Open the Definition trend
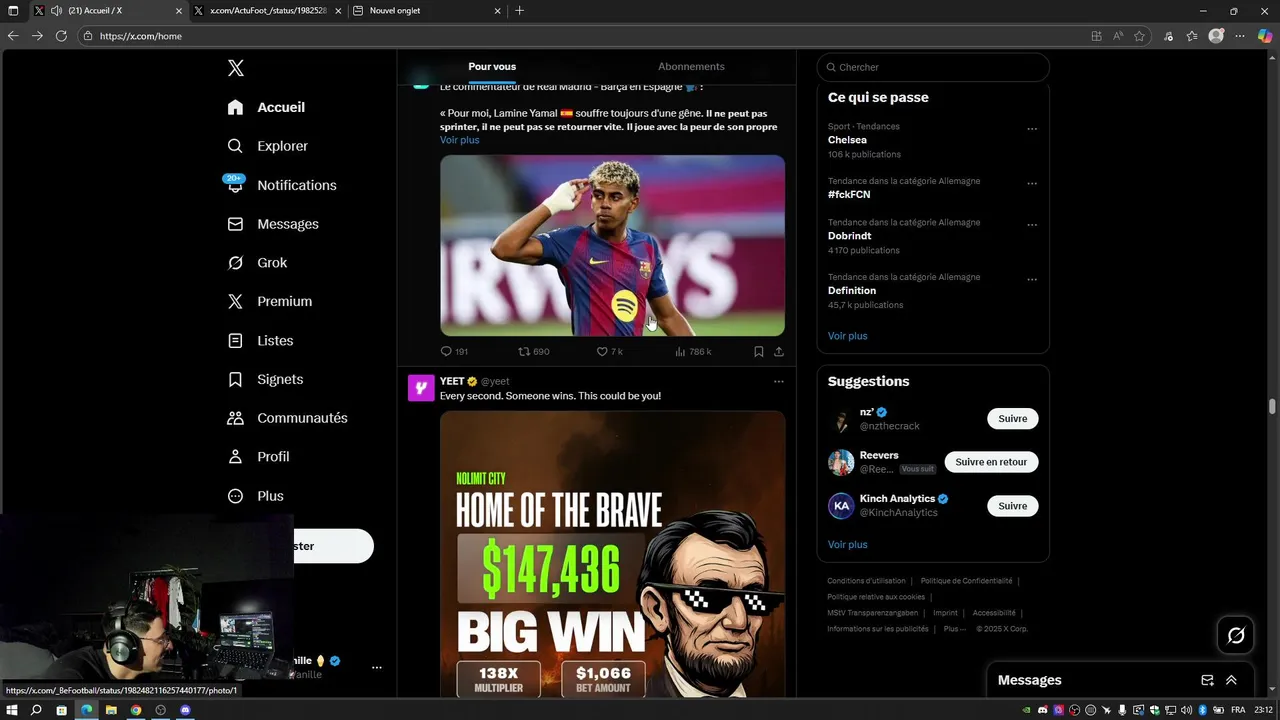This screenshot has height=720, width=1280. (x=852, y=291)
